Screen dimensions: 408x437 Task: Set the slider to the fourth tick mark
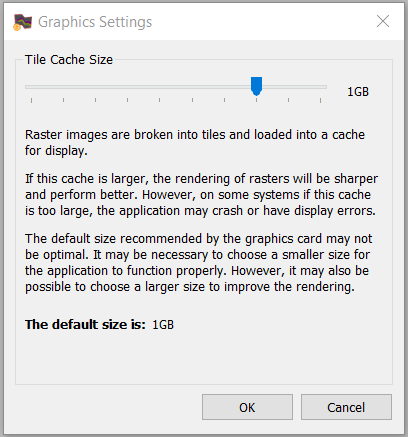(127, 100)
